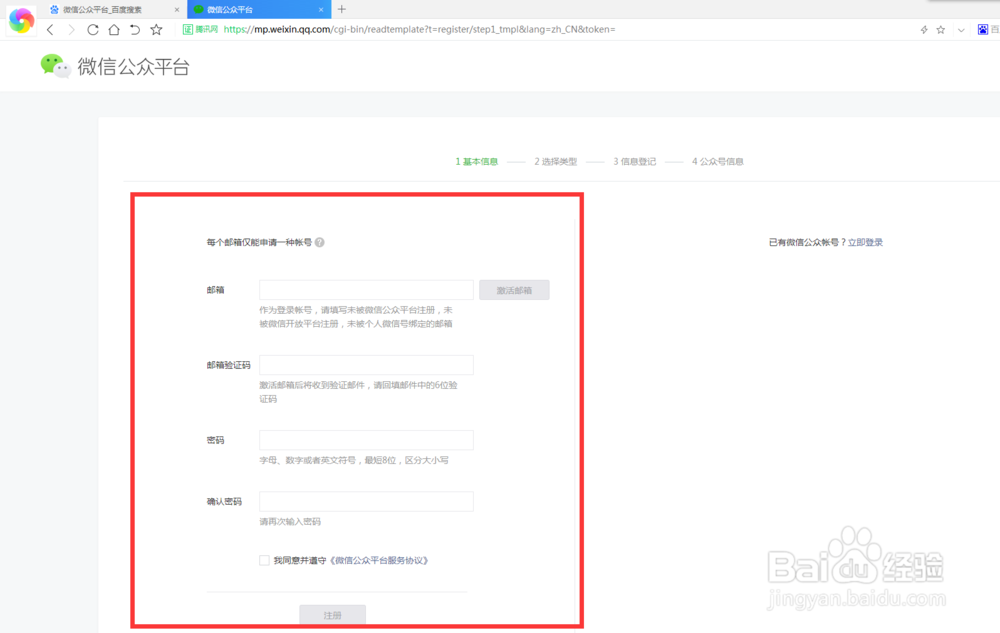Close the 微信公众平台_百度搜索 tab

point(177,10)
